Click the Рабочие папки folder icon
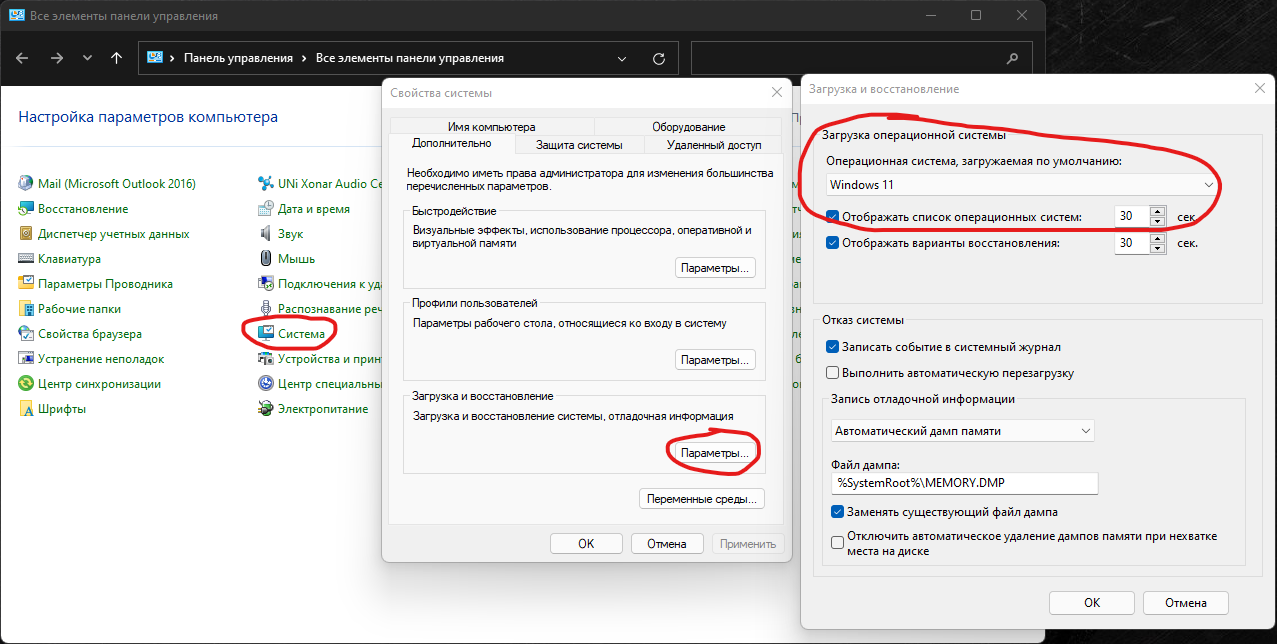 click(26, 309)
